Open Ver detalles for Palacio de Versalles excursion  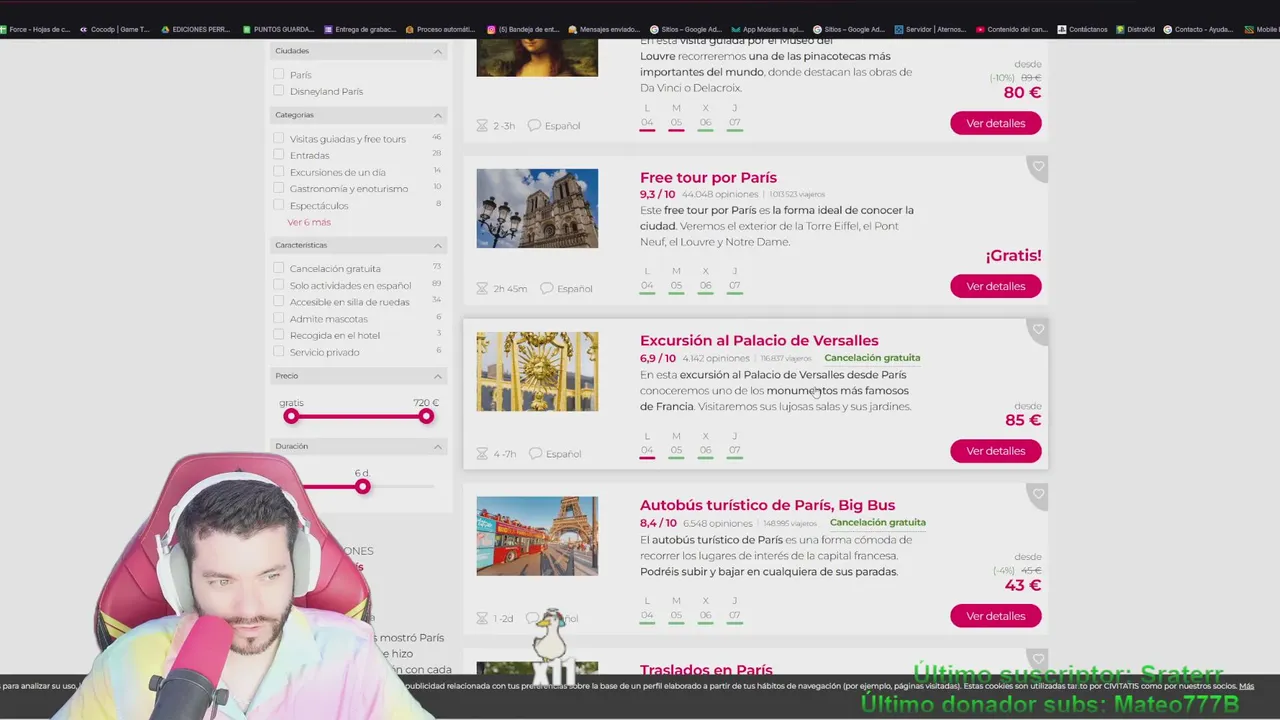pos(995,451)
